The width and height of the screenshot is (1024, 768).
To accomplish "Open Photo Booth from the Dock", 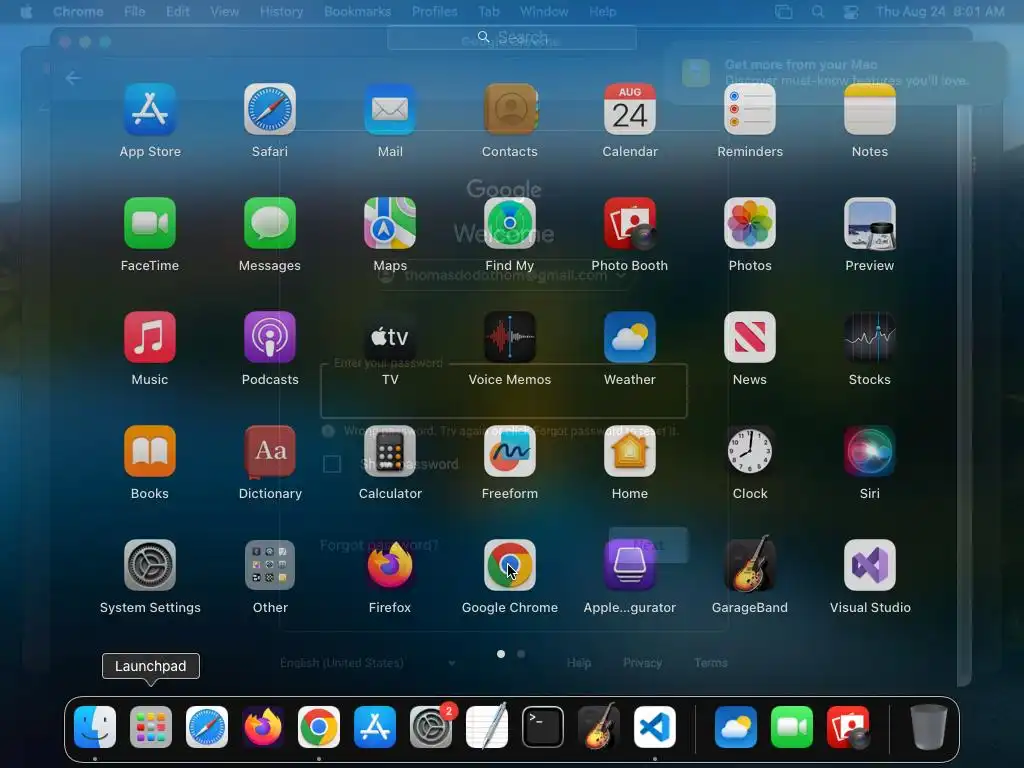I will coord(848,727).
